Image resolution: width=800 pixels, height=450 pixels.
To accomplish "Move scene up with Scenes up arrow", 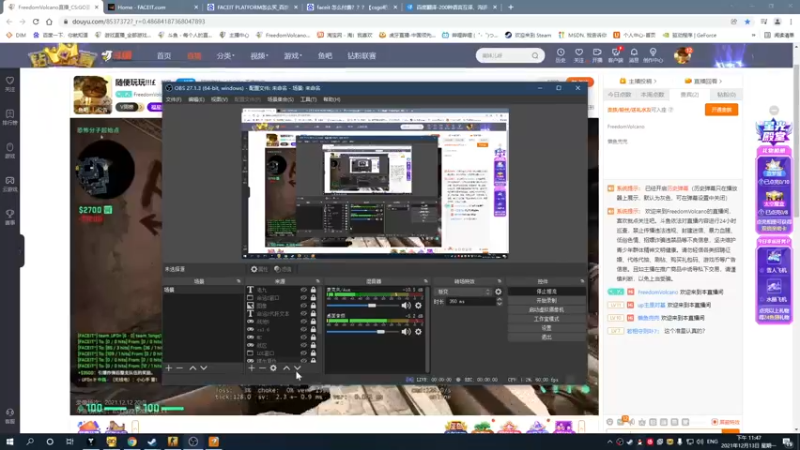I will click(x=193, y=368).
